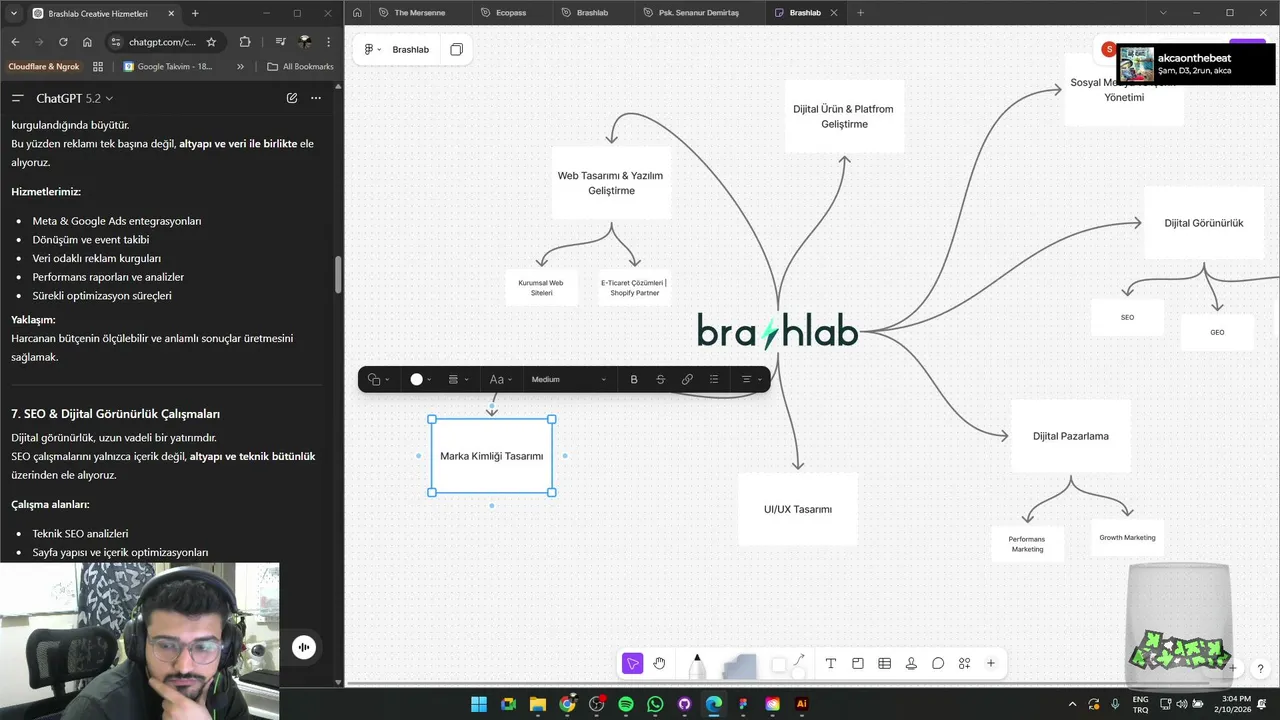Open GitHub Desktop from taskbar
This screenshot has width=1280, height=720.
pyautogui.click(x=684, y=704)
